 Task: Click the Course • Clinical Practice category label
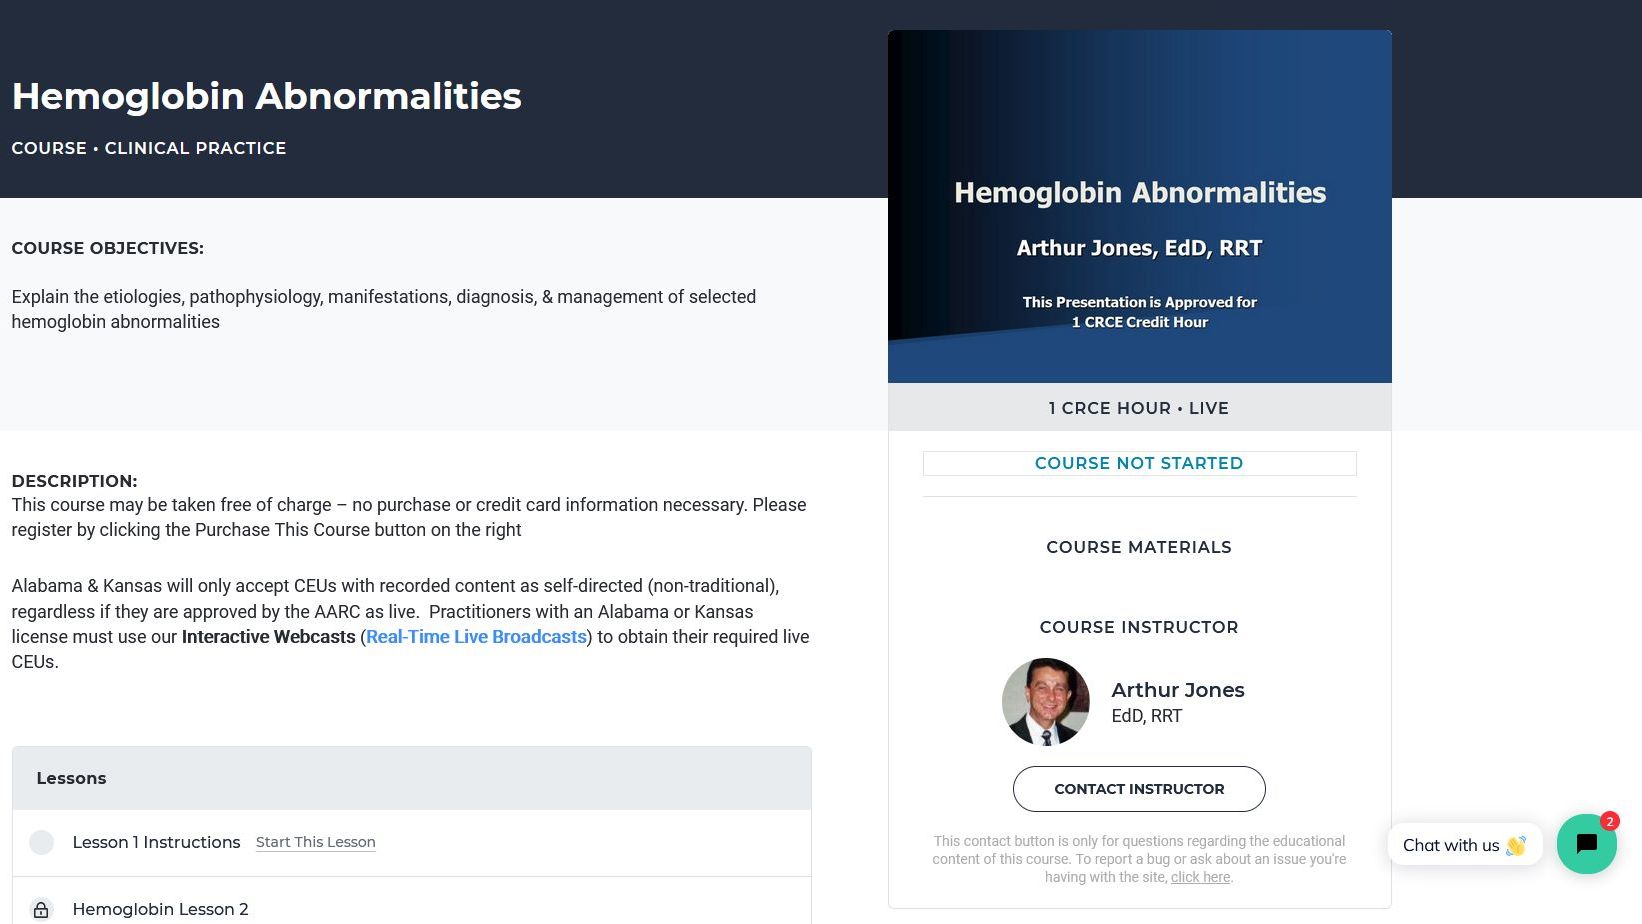click(x=149, y=148)
